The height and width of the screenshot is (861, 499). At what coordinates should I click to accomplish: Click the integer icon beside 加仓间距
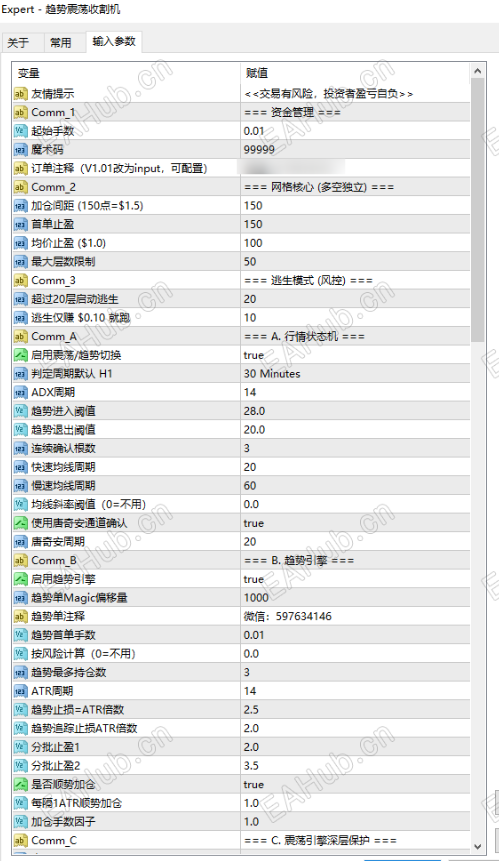(20, 206)
